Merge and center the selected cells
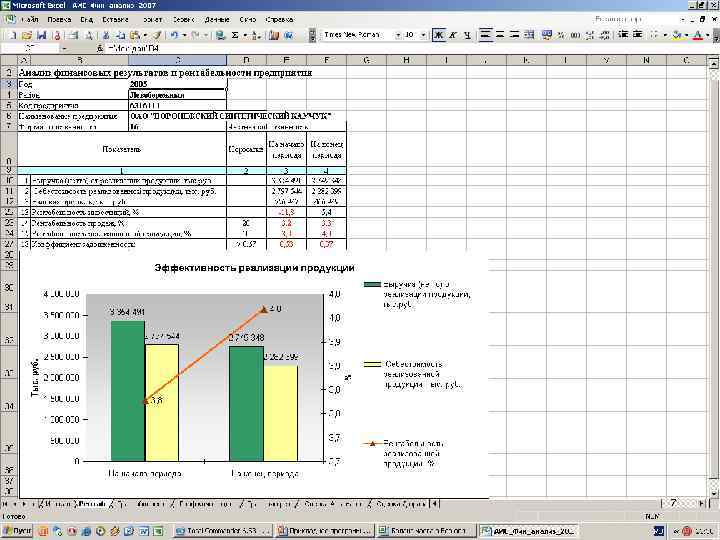Screen dimensions: 720x540 click(529, 35)
